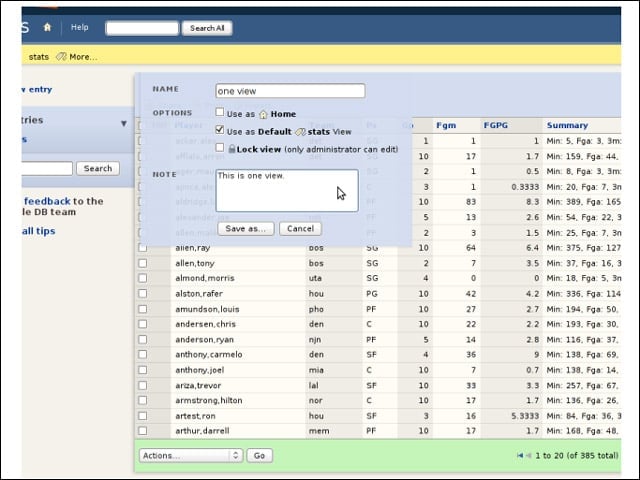The image size is (640, 480).
Task: Uncheck Use as Default stats View
Action: (220, 130)
